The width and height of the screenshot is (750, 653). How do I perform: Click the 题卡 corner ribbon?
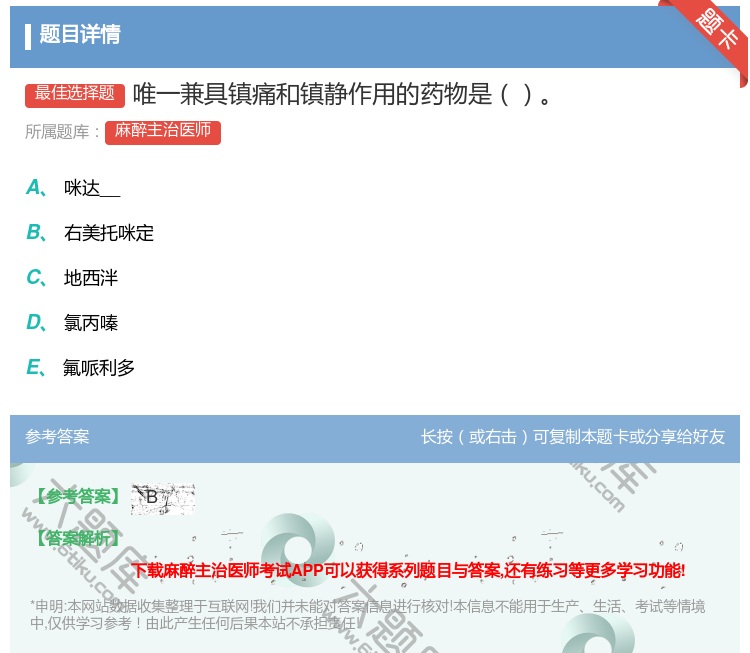(715, 31)
